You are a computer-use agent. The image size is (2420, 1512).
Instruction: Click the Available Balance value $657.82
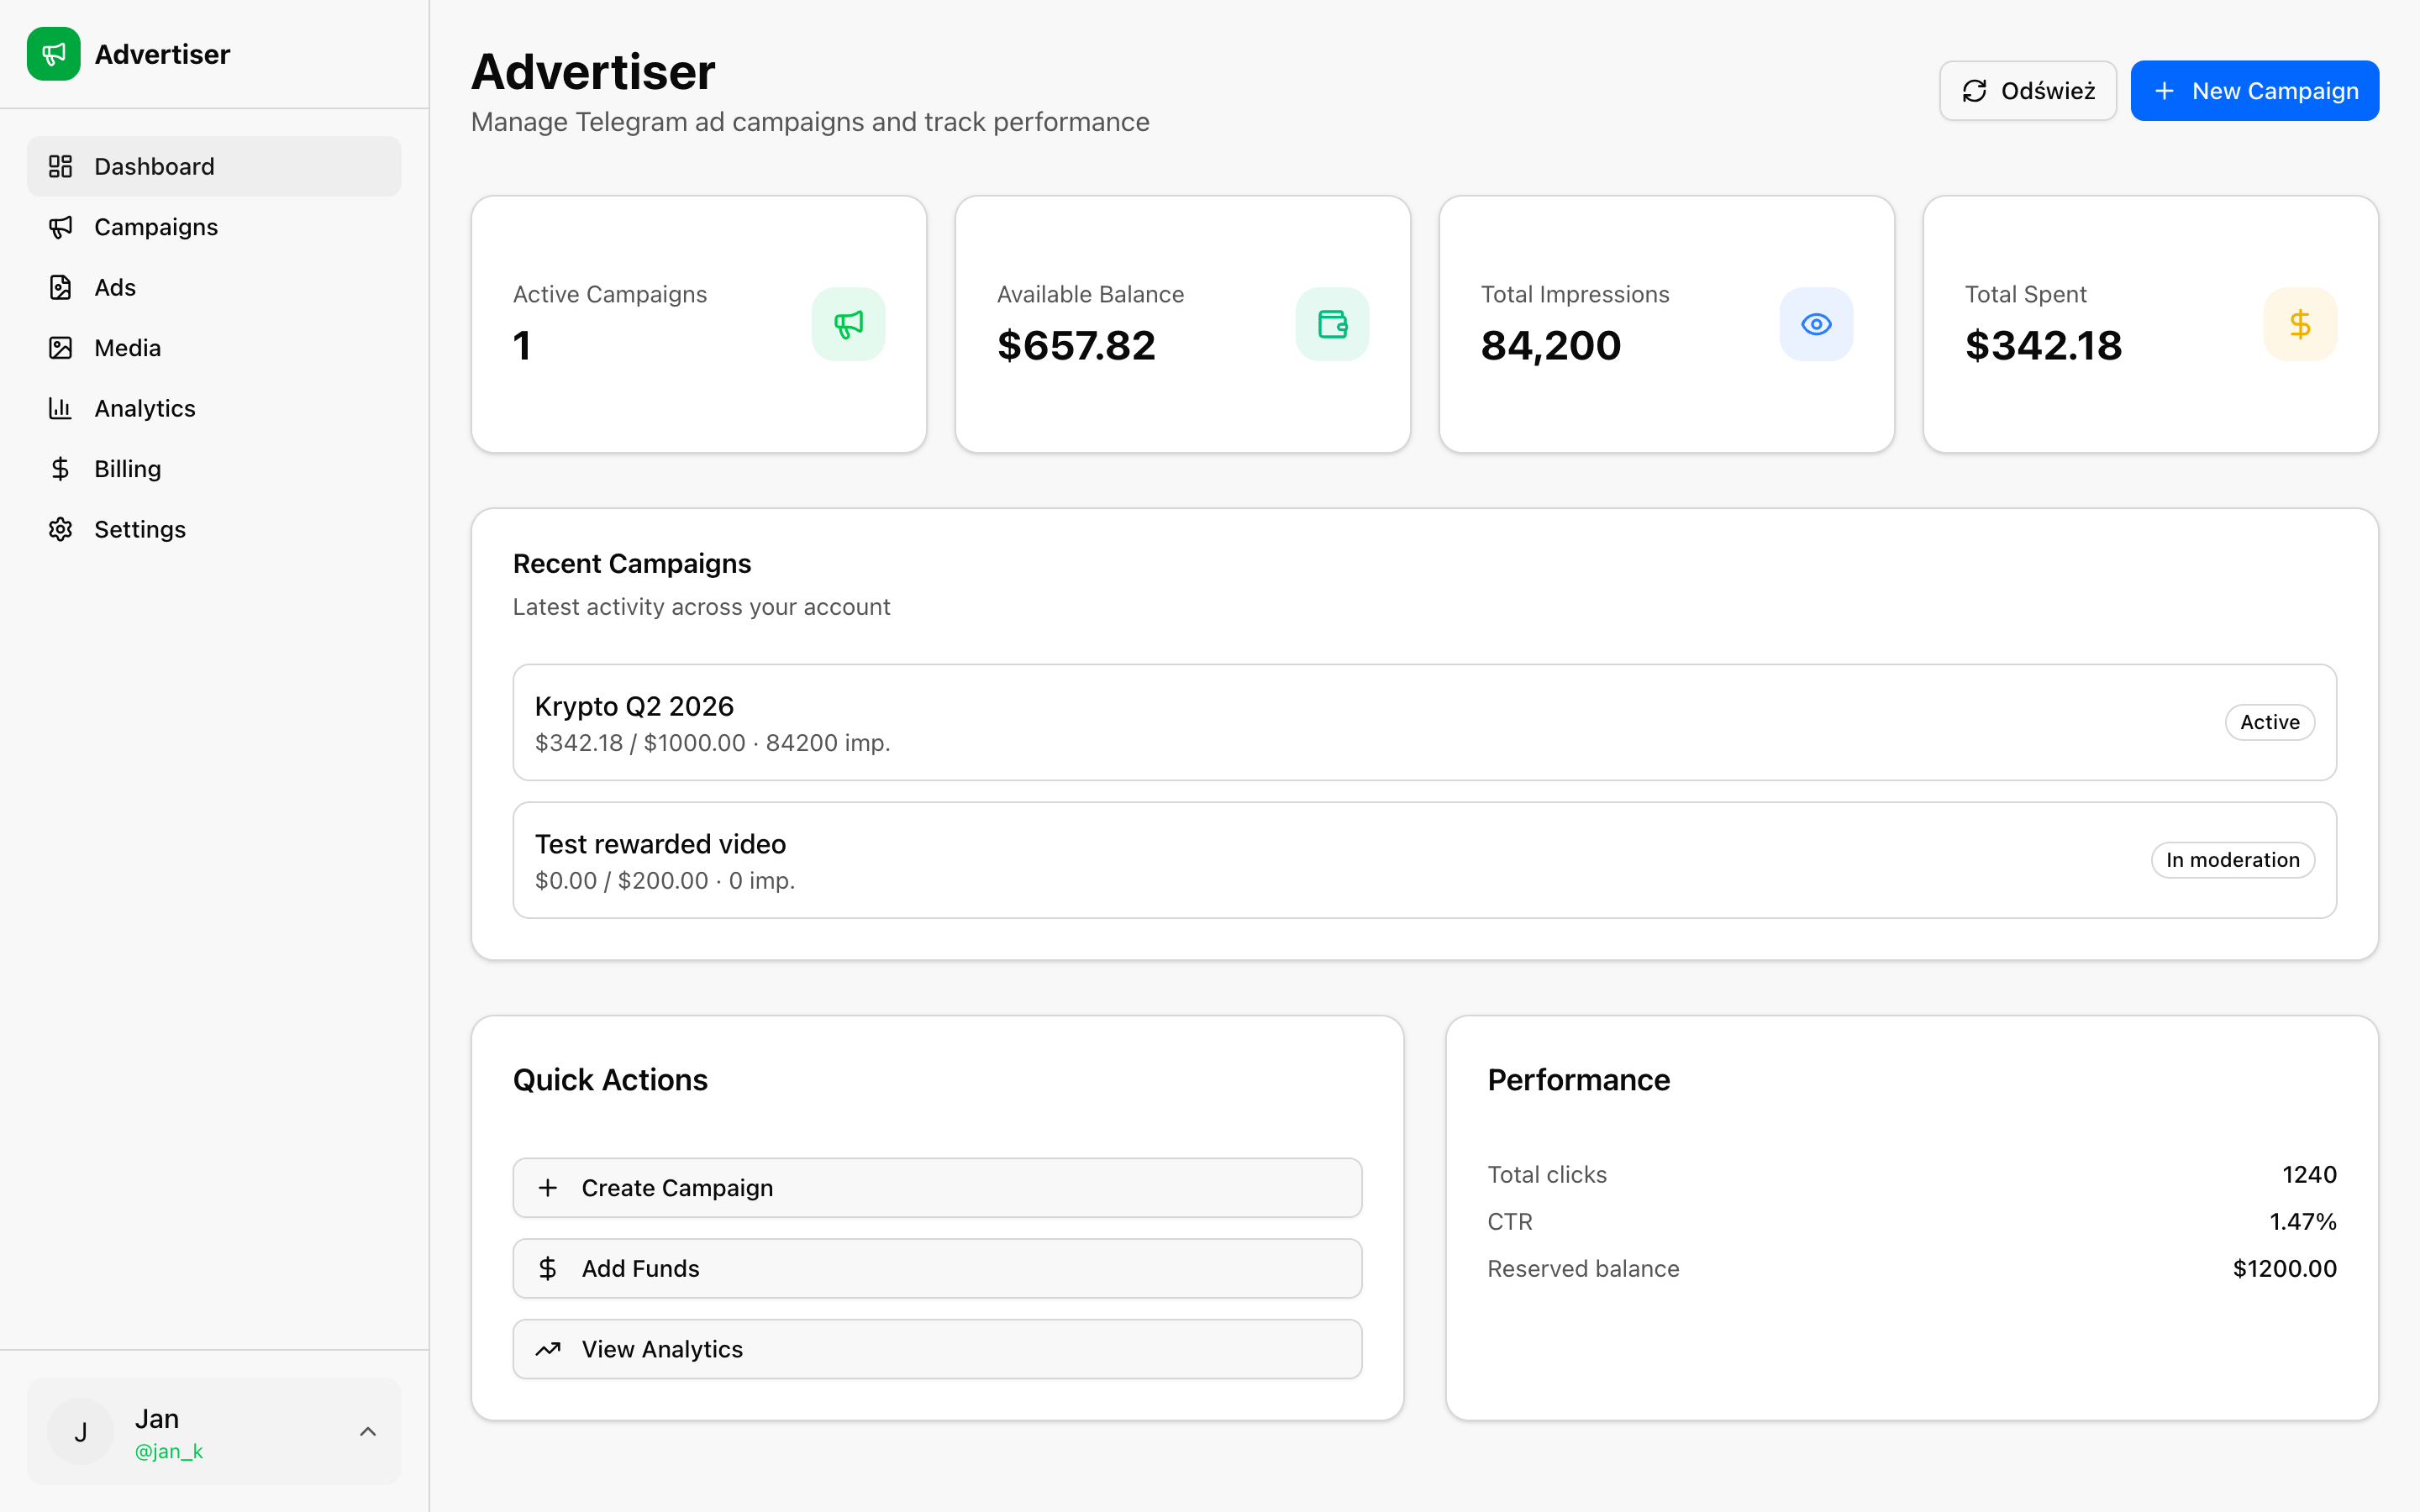(1076, 346)
